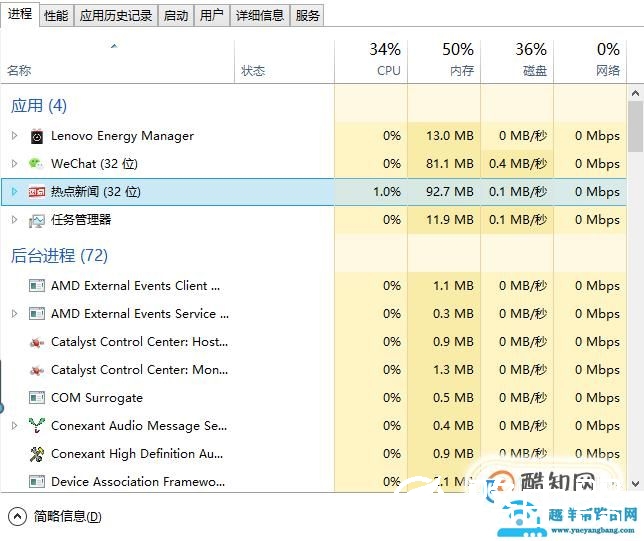Image resolution: width=644 pixels, height=541 pixels.
Task: Click the 92.7 MB memory value
Action: pyautogui.click(x=450, y=192)
